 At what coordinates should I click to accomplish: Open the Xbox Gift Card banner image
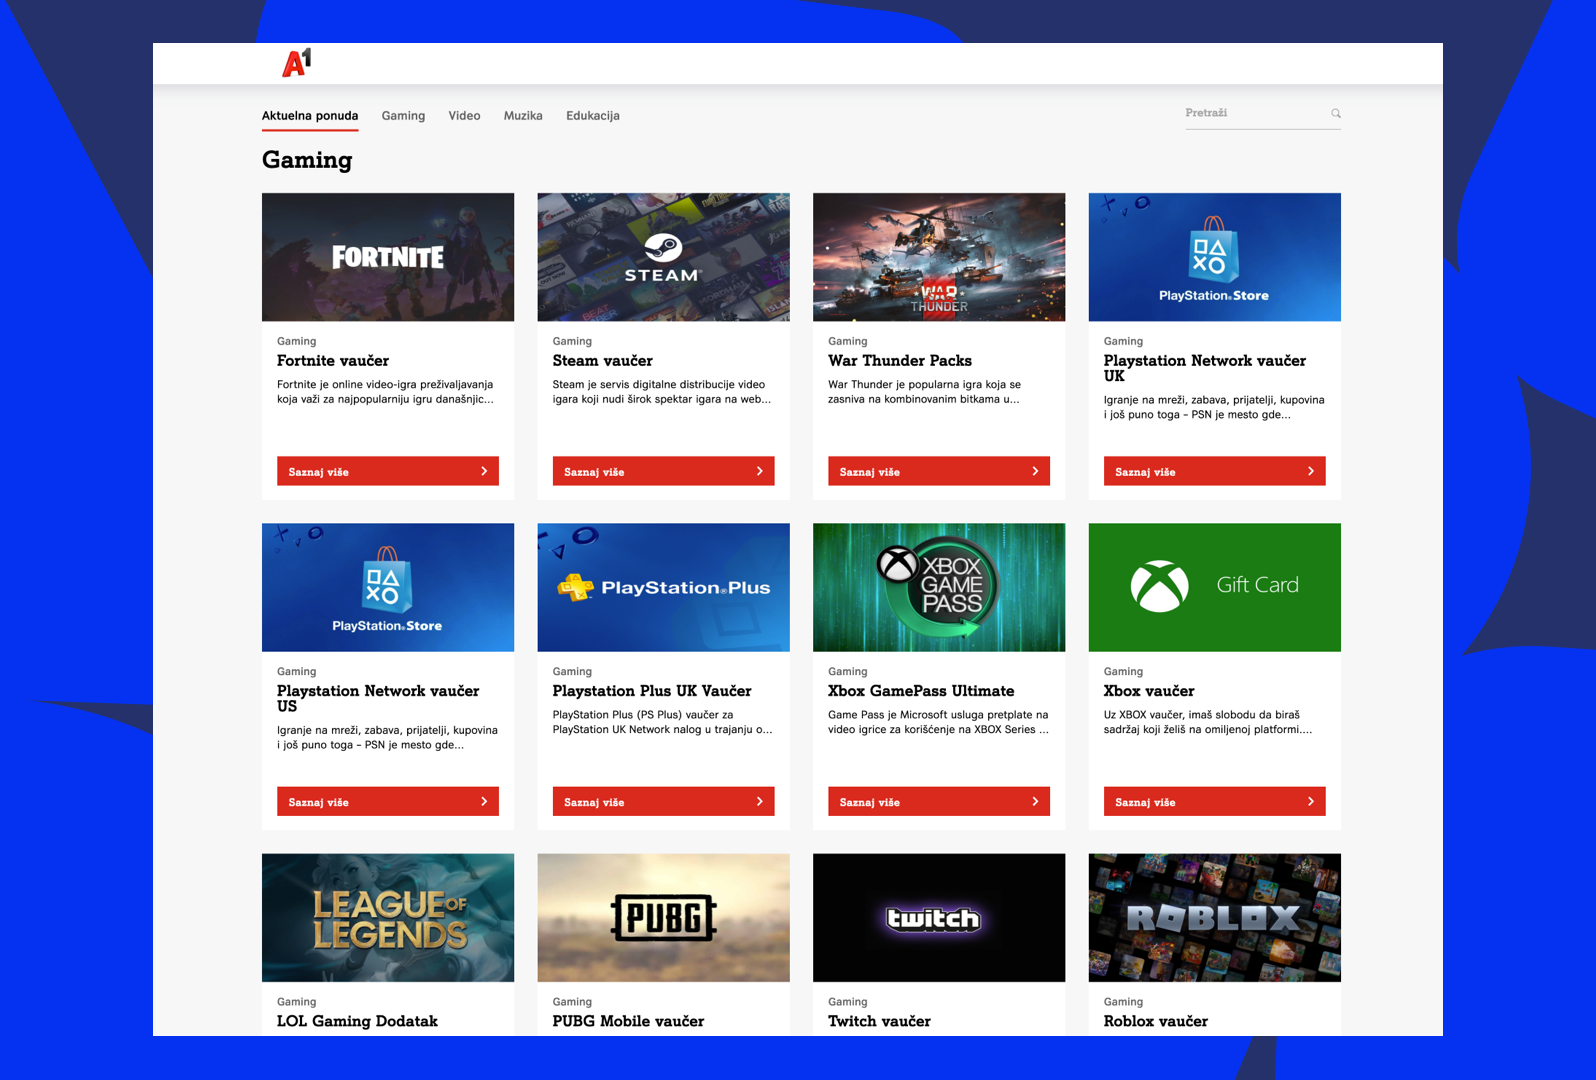[x=1215, y=587]
